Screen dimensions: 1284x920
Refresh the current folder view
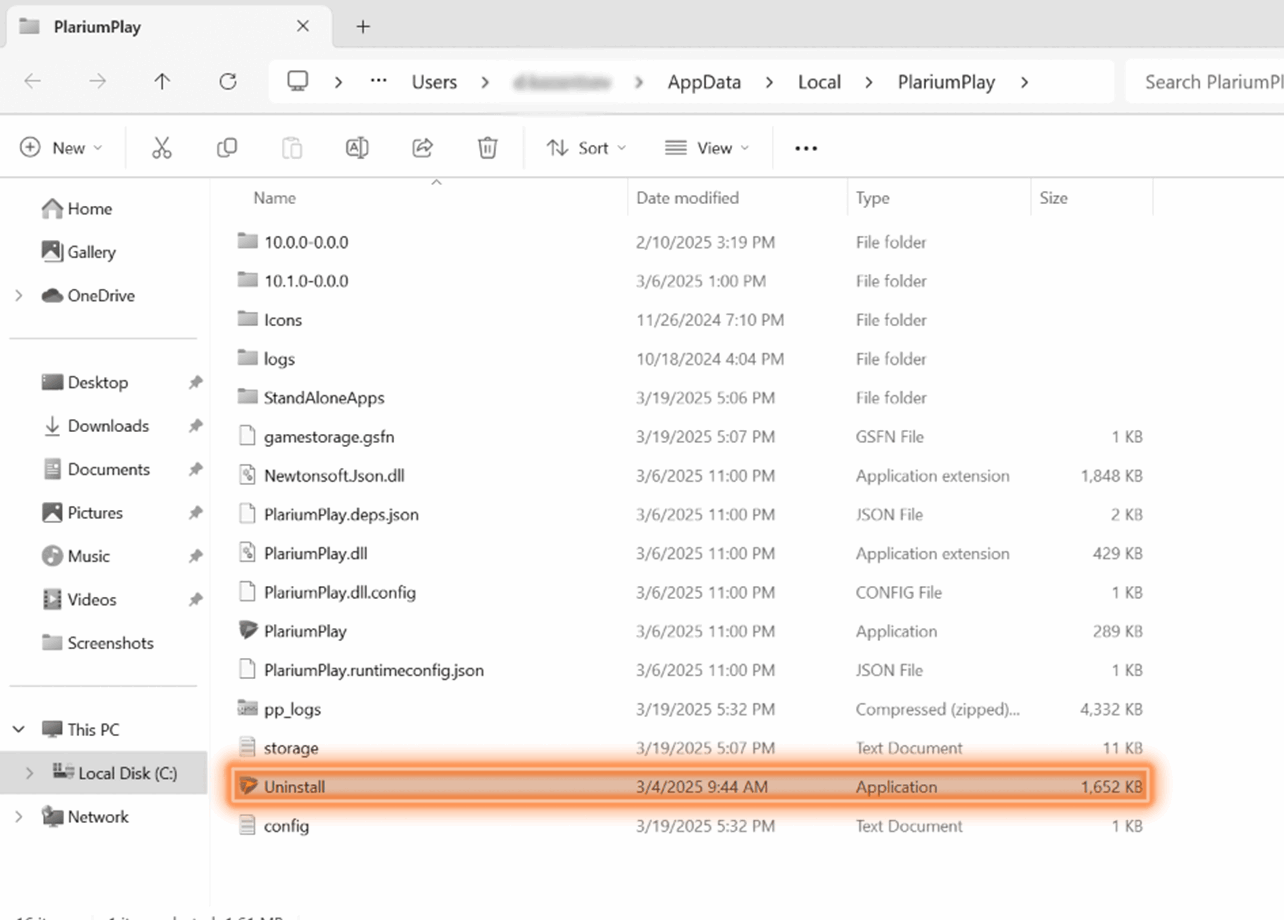[228, 82]
